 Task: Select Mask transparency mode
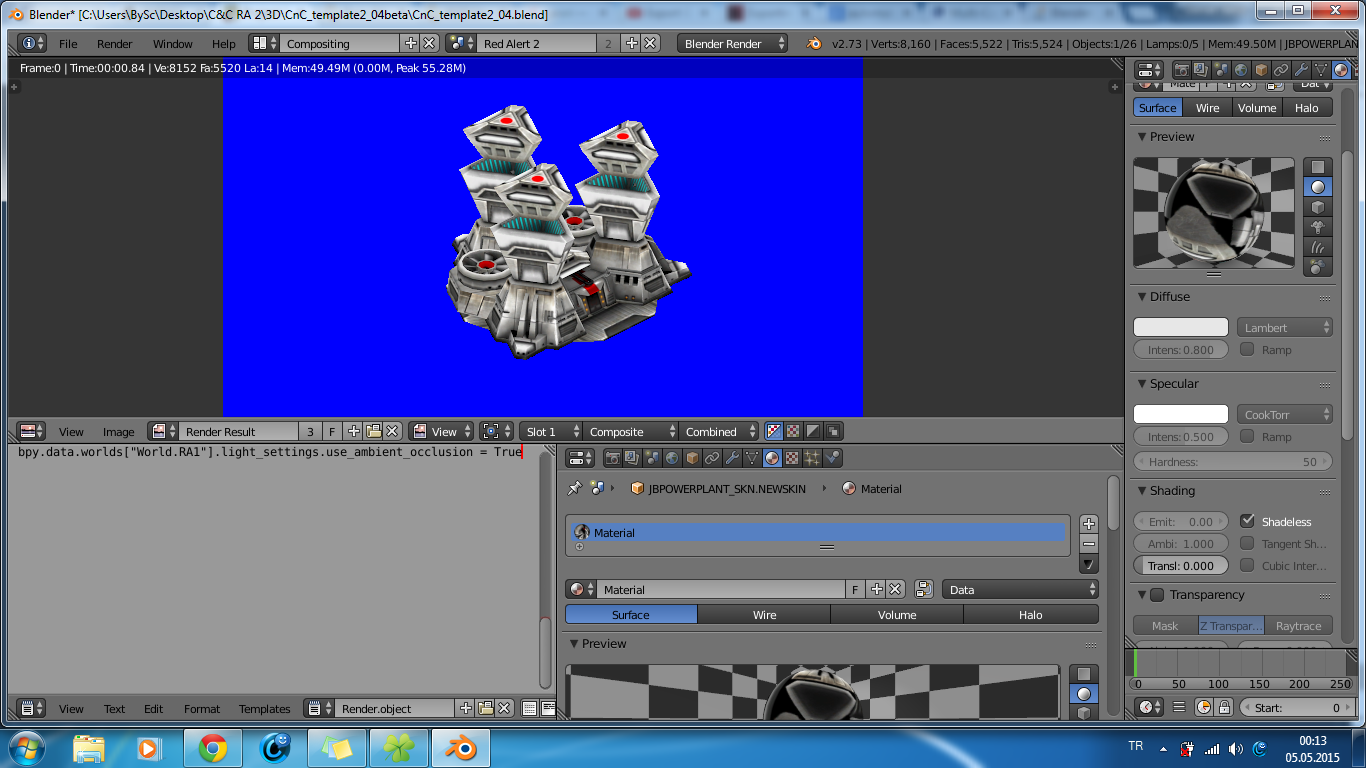click(x=1165, y=626)
